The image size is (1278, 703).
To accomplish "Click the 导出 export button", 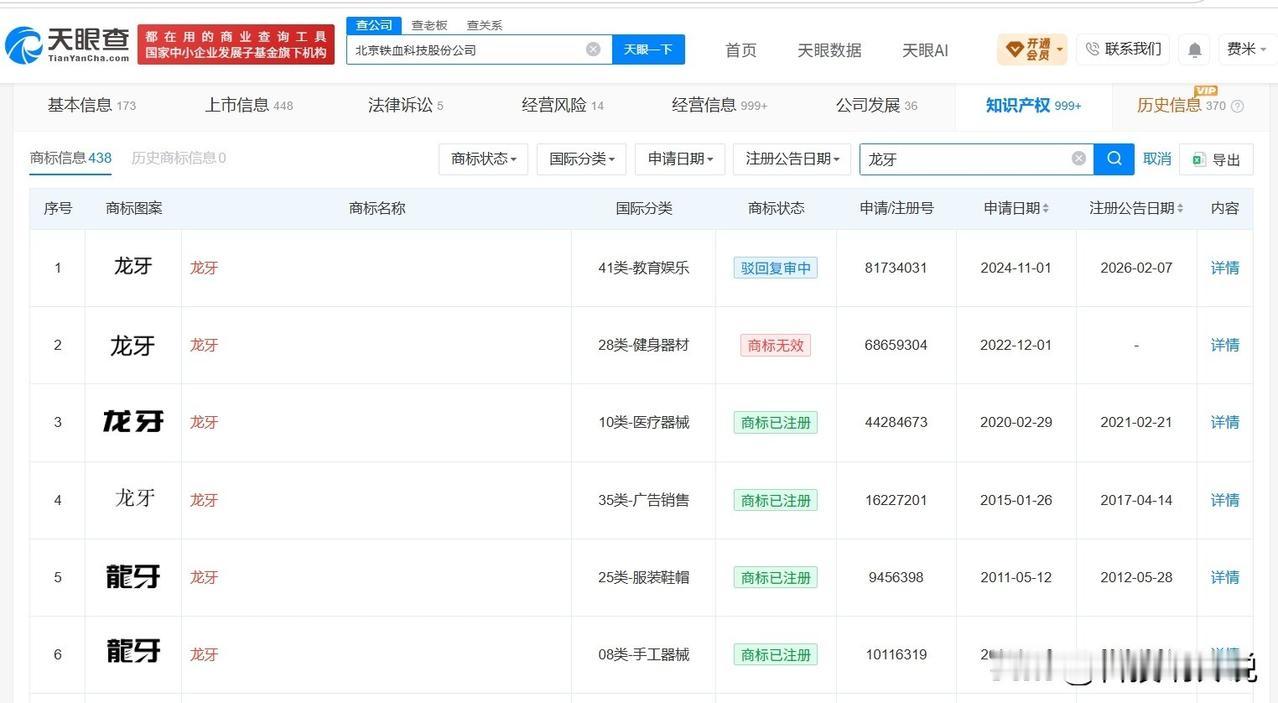I will (1216, 159).
